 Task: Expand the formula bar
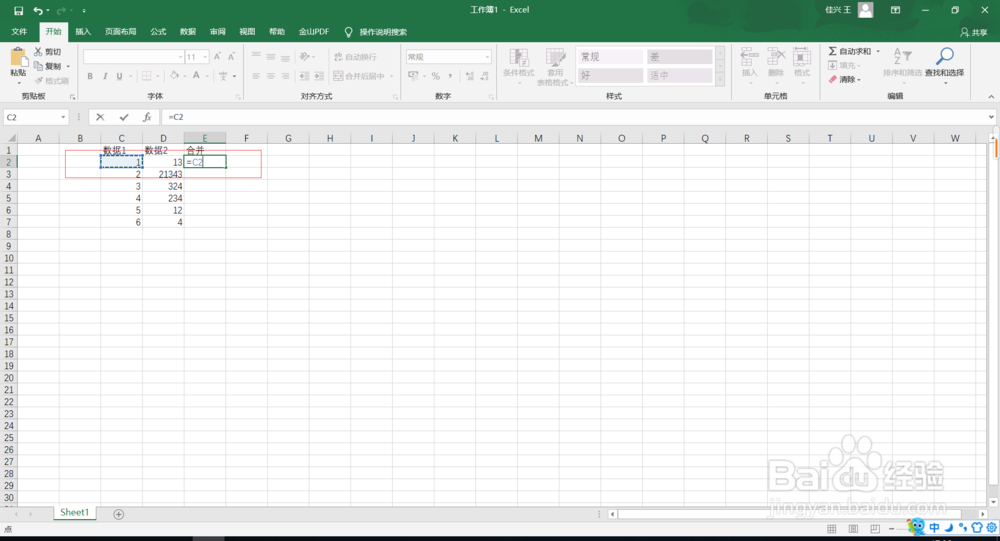991,117
